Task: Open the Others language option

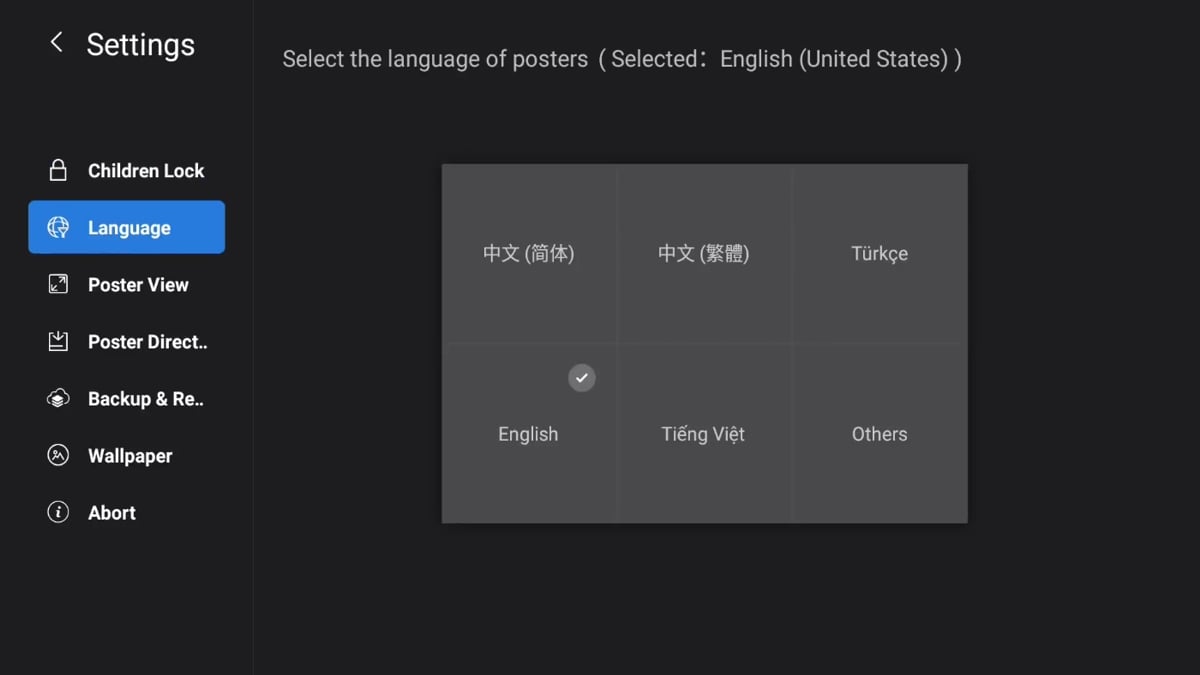Action: pyautogui.click(x=879, y=434)
